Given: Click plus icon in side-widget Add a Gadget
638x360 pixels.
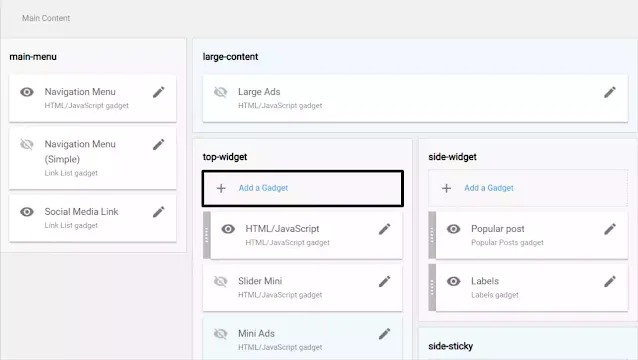Looking at the screenshot, I should [x=446, y=188].
